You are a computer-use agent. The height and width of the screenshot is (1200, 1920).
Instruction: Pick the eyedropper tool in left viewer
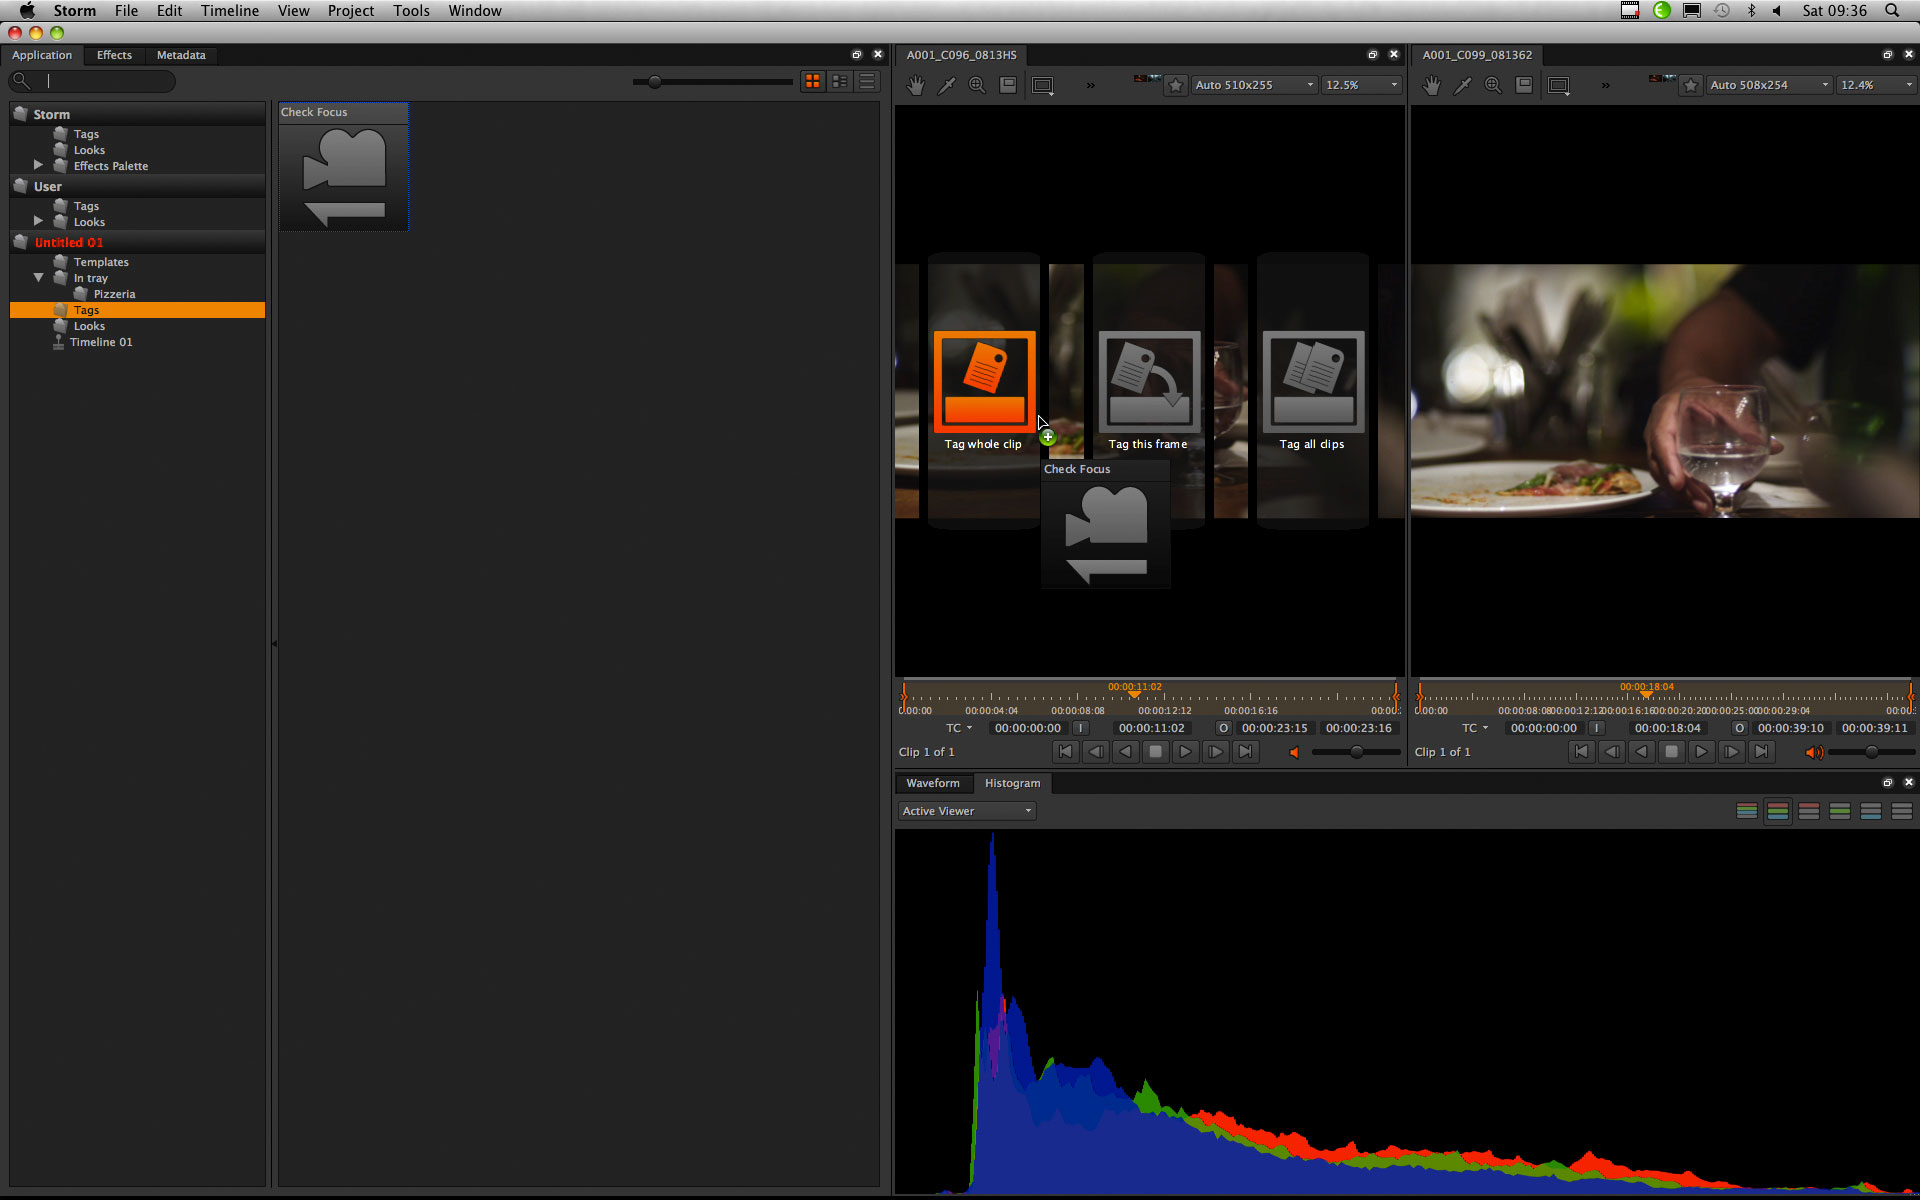click(x=946, y=85)
